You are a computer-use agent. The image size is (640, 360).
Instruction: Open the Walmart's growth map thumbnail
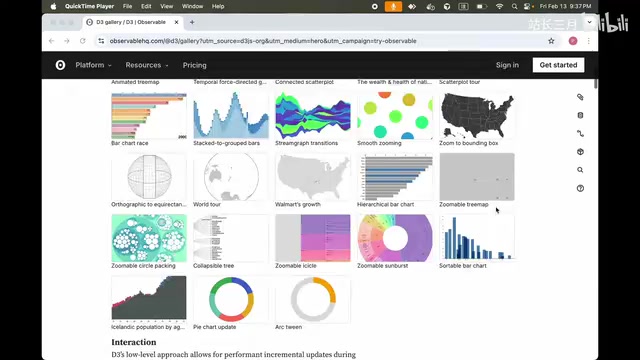313,177
